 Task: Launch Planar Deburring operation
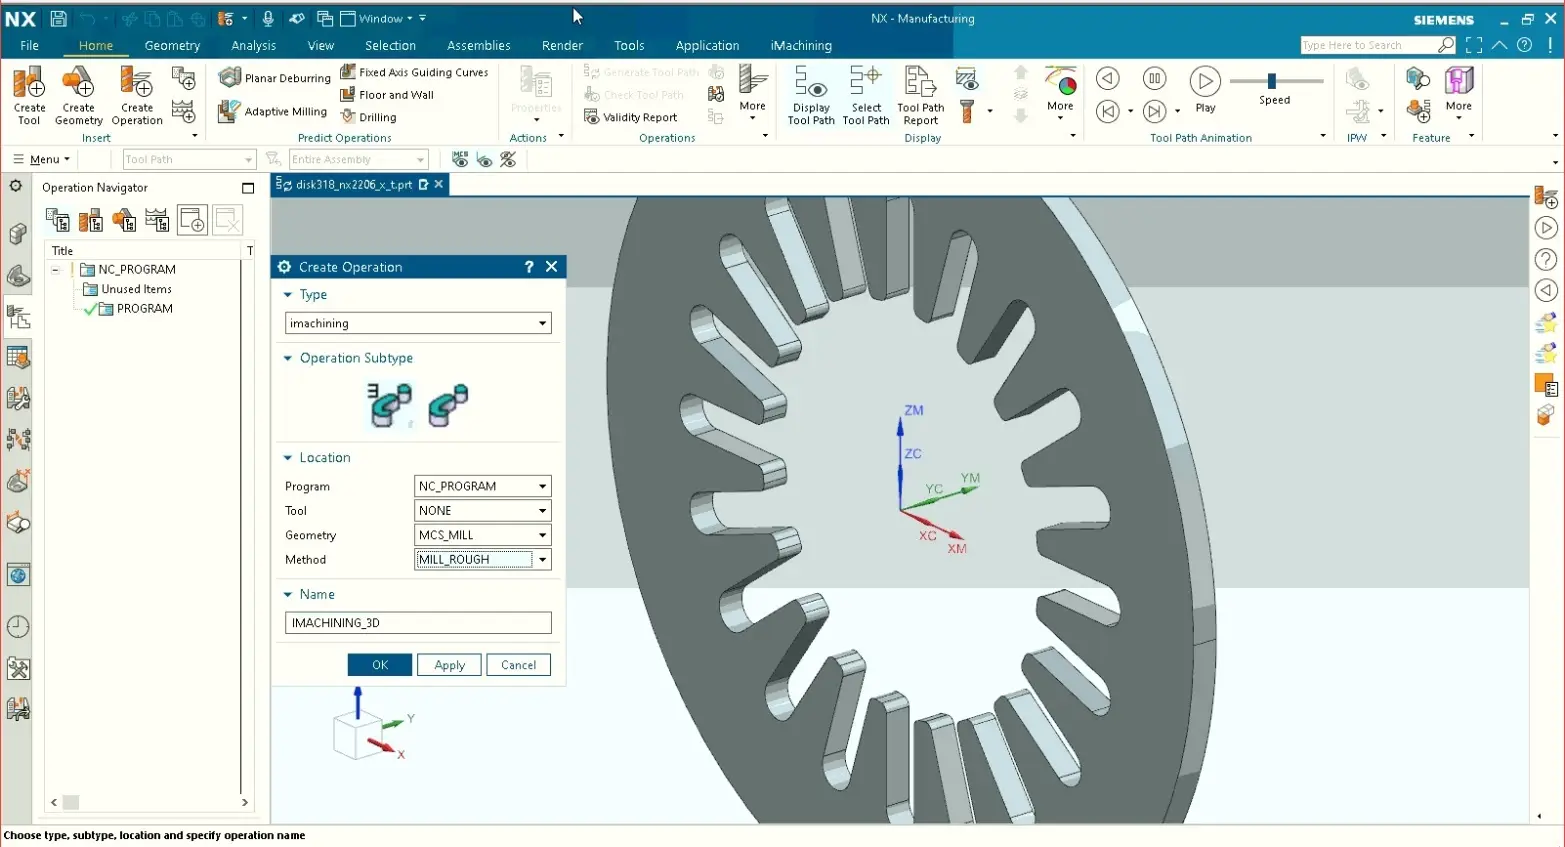pyautogui.click(x=275, y=77)
